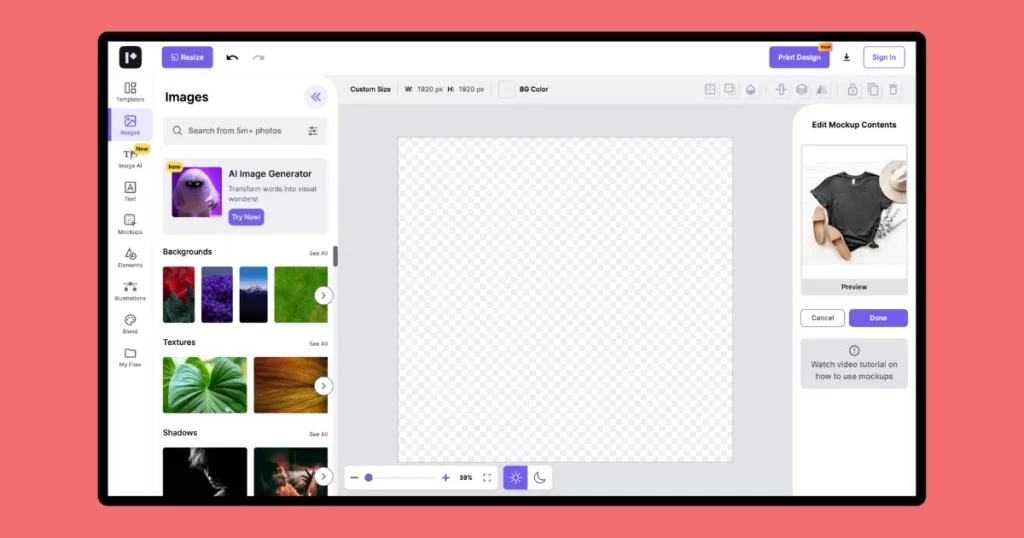Switch to dark mode moon toggle

coord(540,478)
